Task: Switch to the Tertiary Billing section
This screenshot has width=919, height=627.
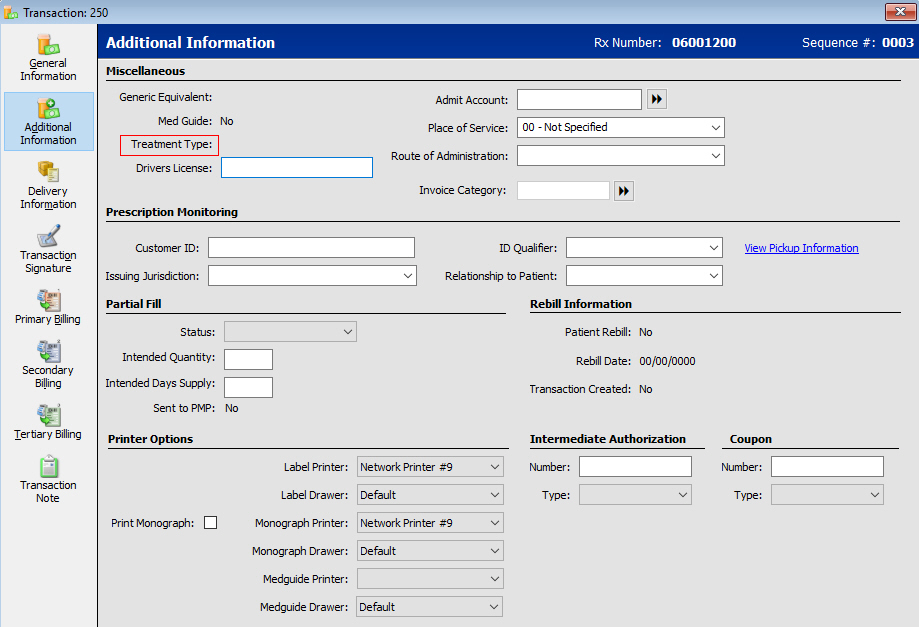Action: pyautogui.click(x=48, y=422)
